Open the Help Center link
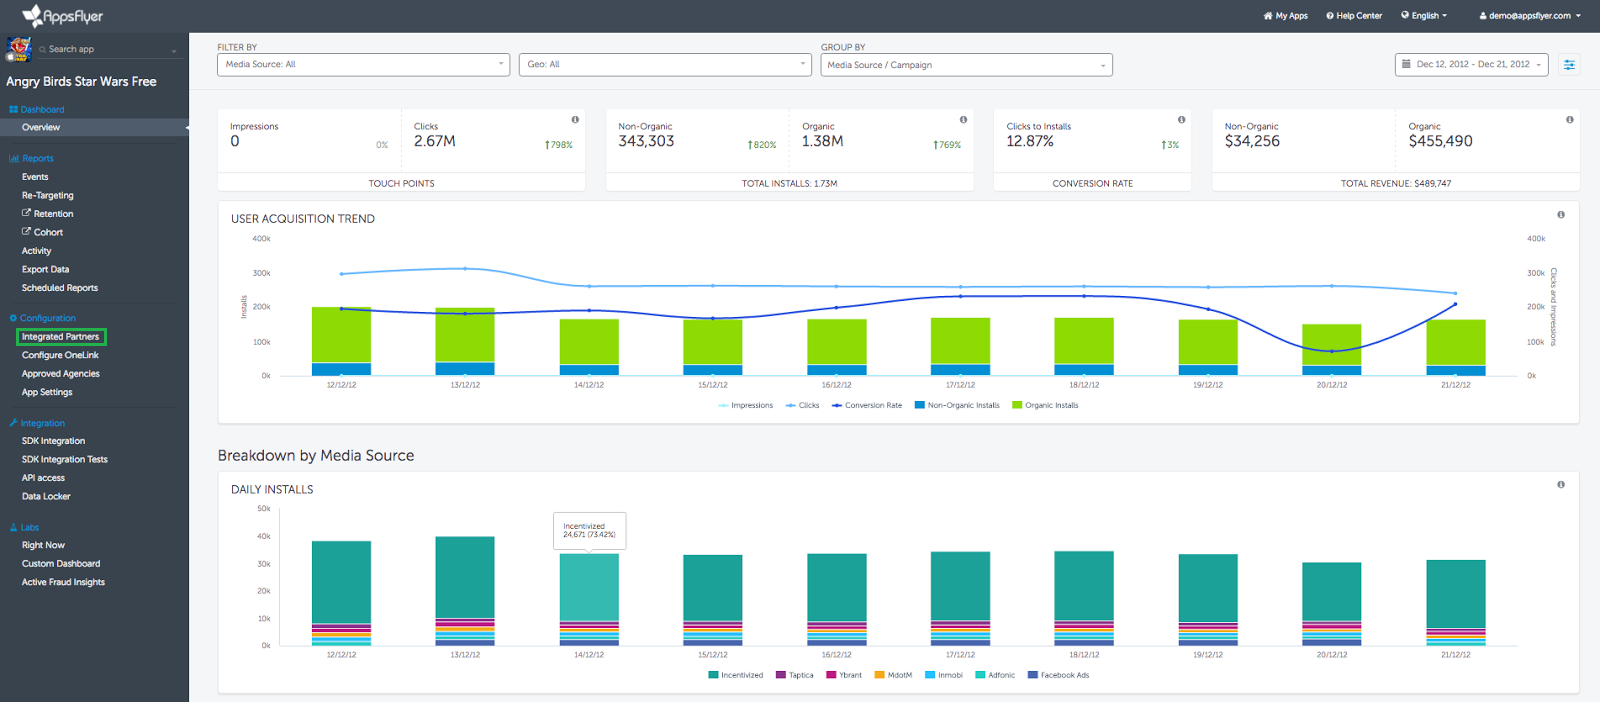The width and height of the screenshot is (1600, 702). click(x=1354, y=16)
